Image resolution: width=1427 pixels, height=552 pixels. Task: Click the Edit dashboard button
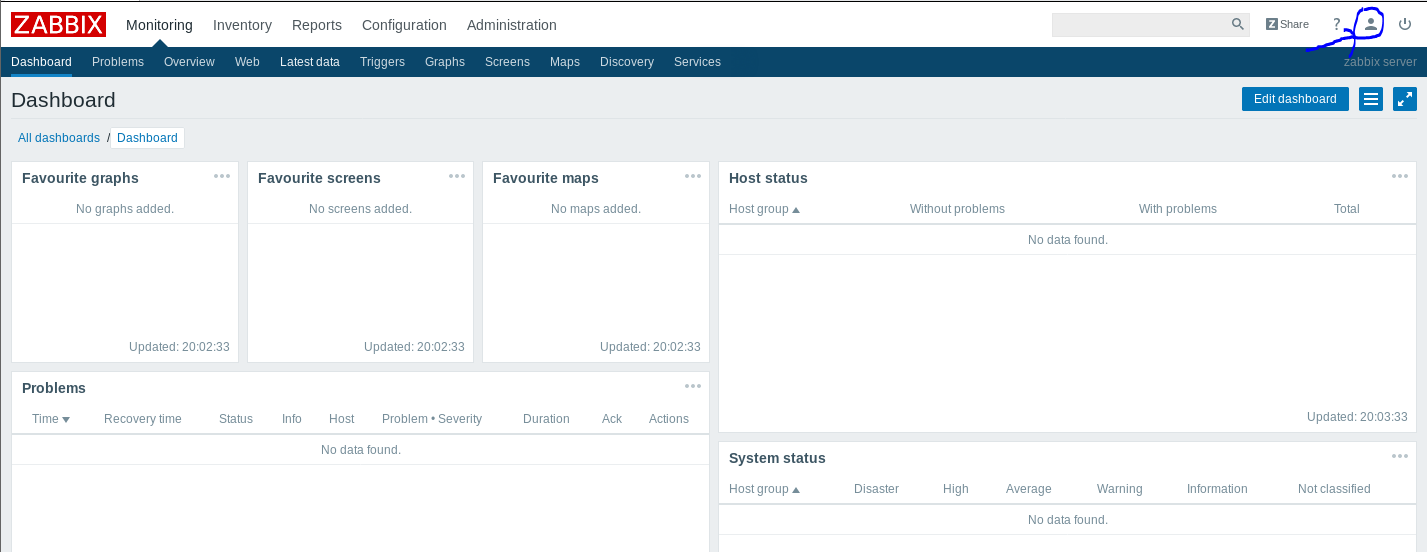coord(1295,99)
